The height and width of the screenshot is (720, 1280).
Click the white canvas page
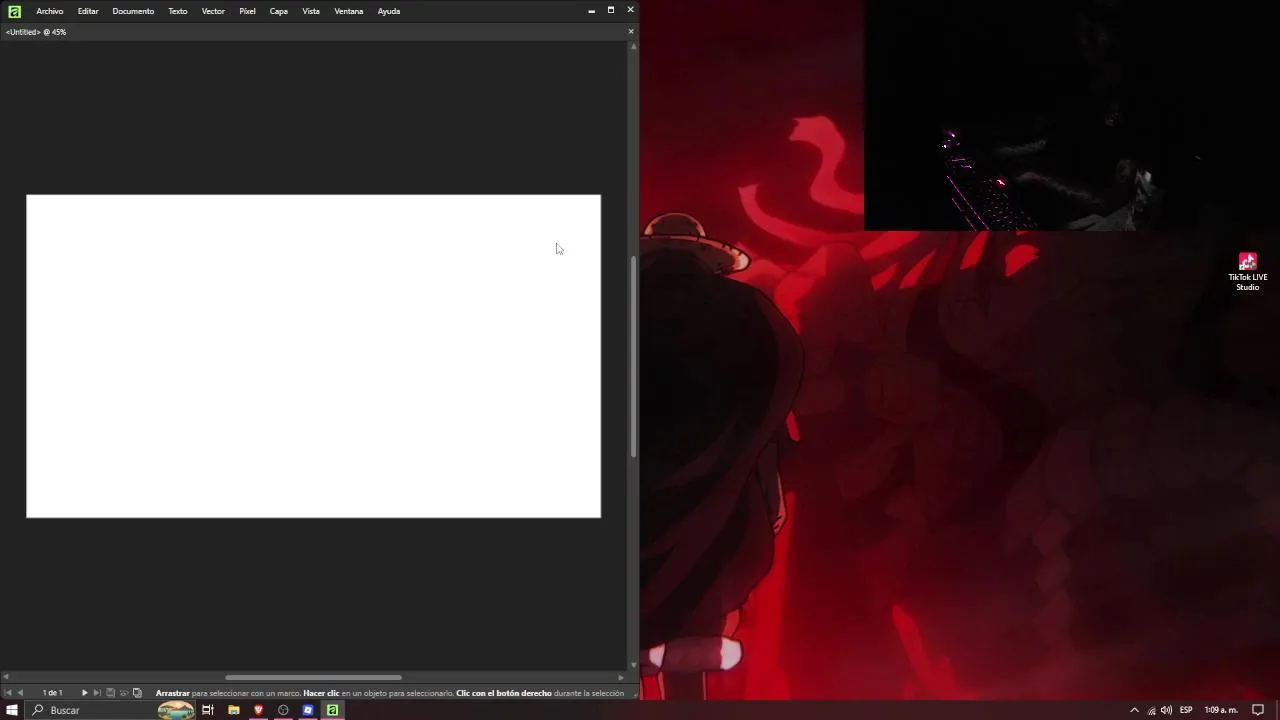pyautogui.click(x=313, y=356)
